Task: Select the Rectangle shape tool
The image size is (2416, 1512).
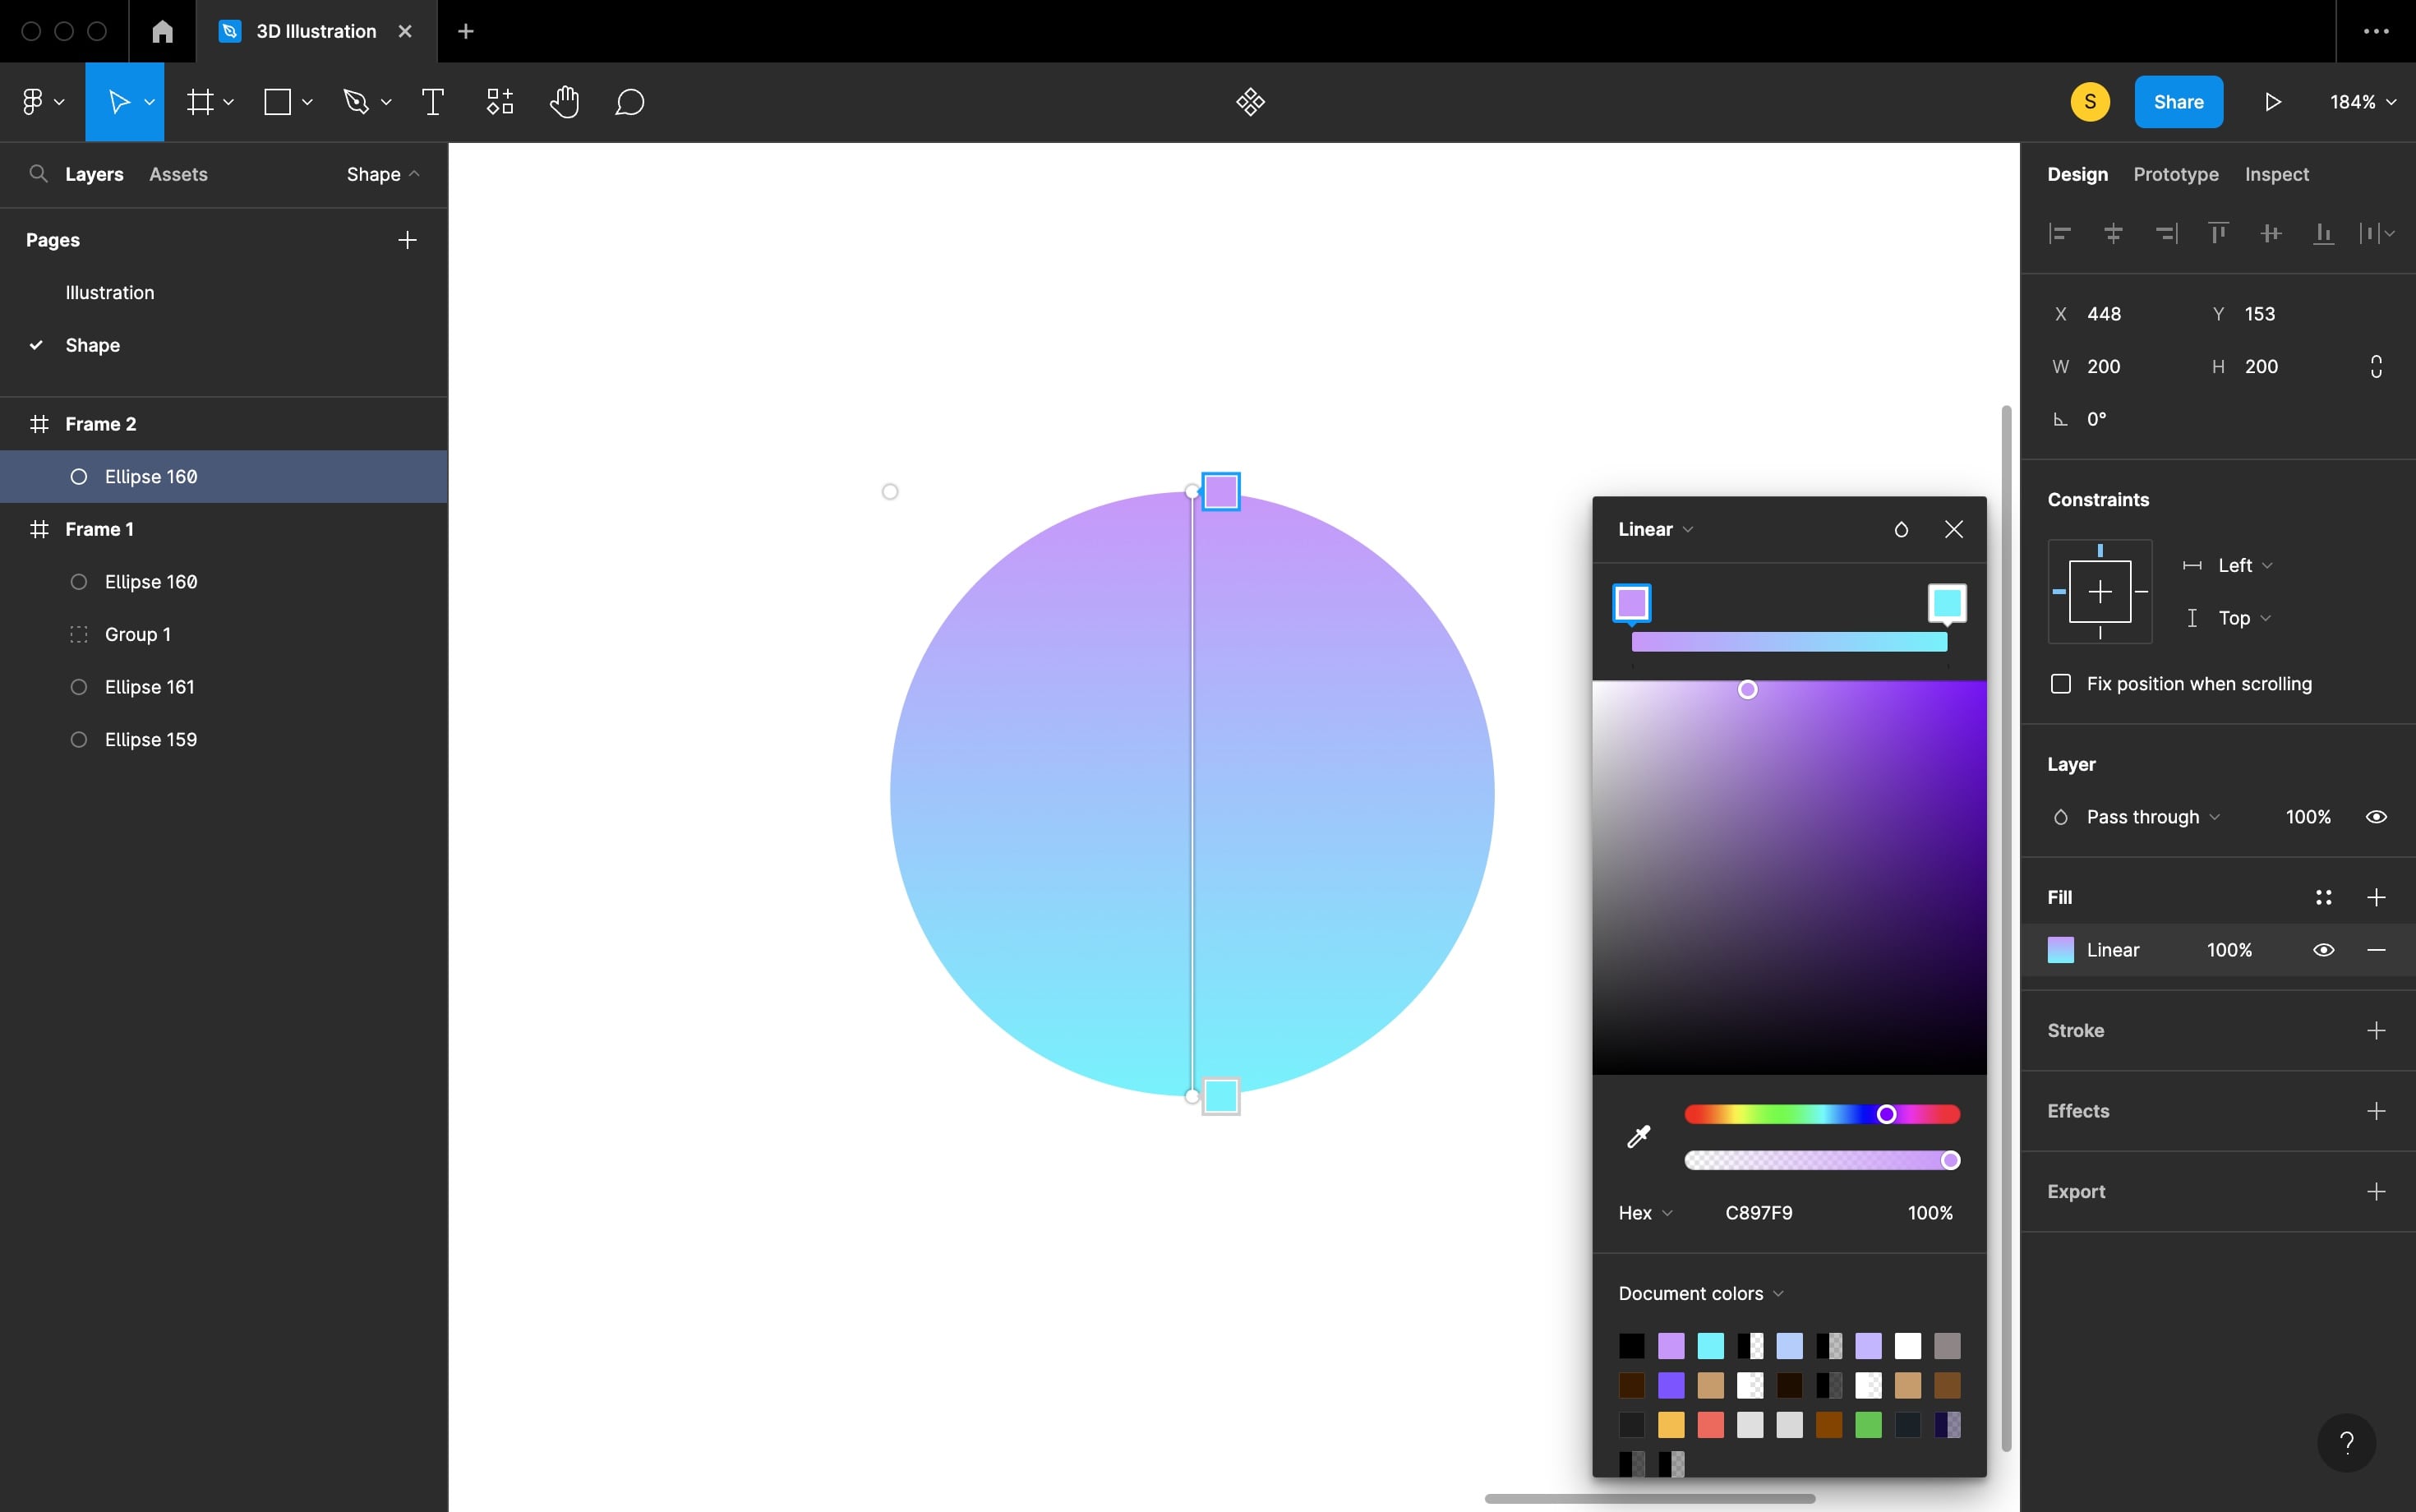Action: (277, 101)
